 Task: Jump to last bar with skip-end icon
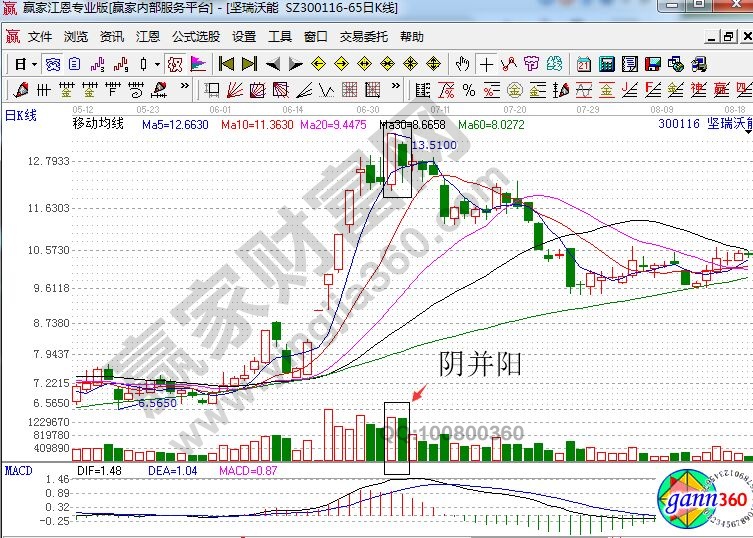click(x=250, y=64)
